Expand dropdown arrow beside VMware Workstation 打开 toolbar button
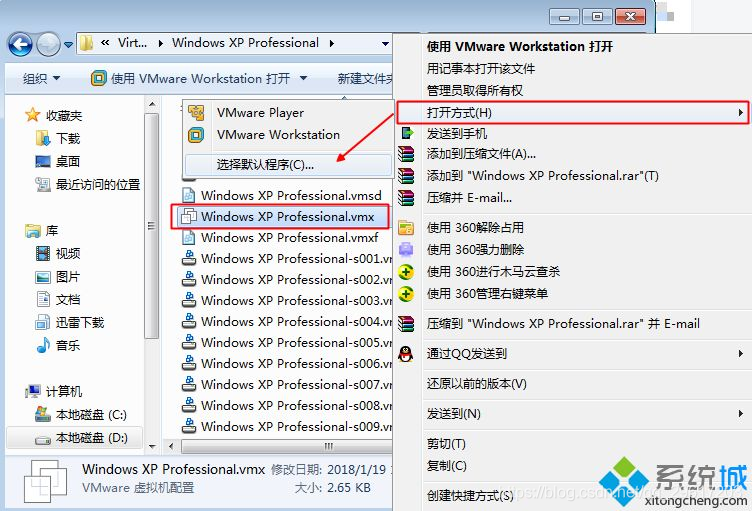This screenshot has width=752, height=511. [304, 78]
